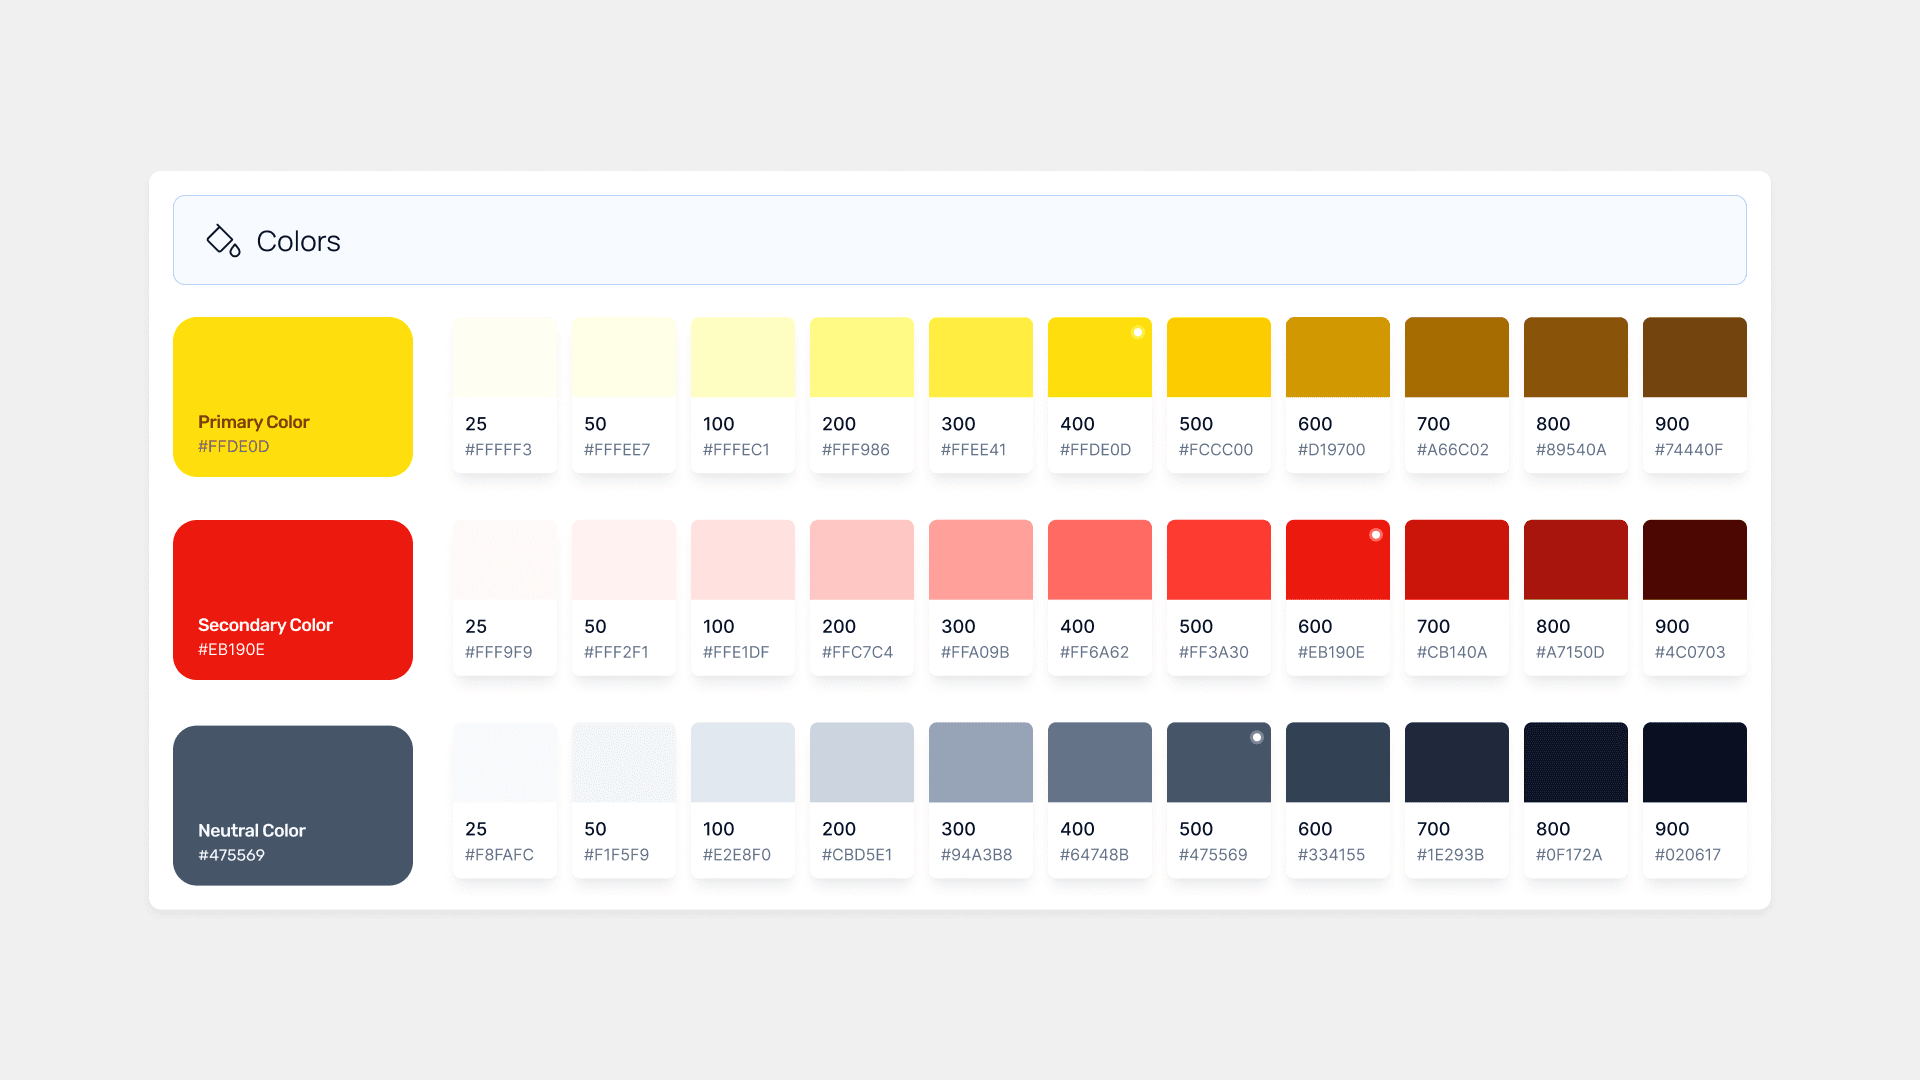Select the Neutral Color slate card
This screenshot has width=1920, height=1080.
tap(293, 805)
